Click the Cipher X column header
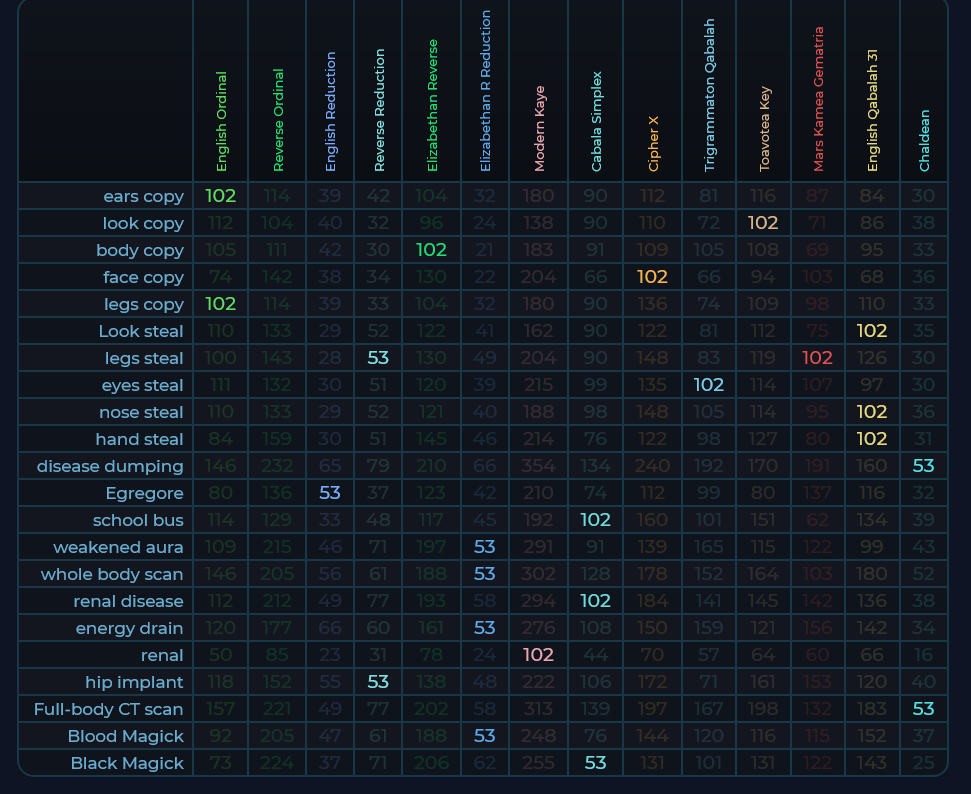This screenshot has width=971, height=794. [653, 143]
